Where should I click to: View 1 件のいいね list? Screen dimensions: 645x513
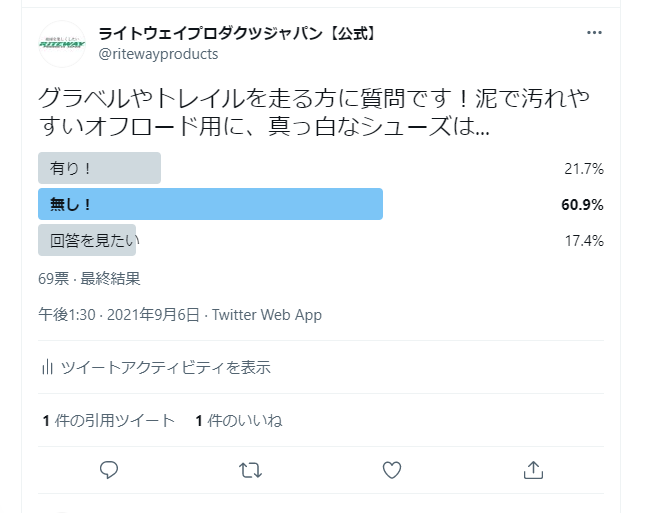(x=239, y=420)
